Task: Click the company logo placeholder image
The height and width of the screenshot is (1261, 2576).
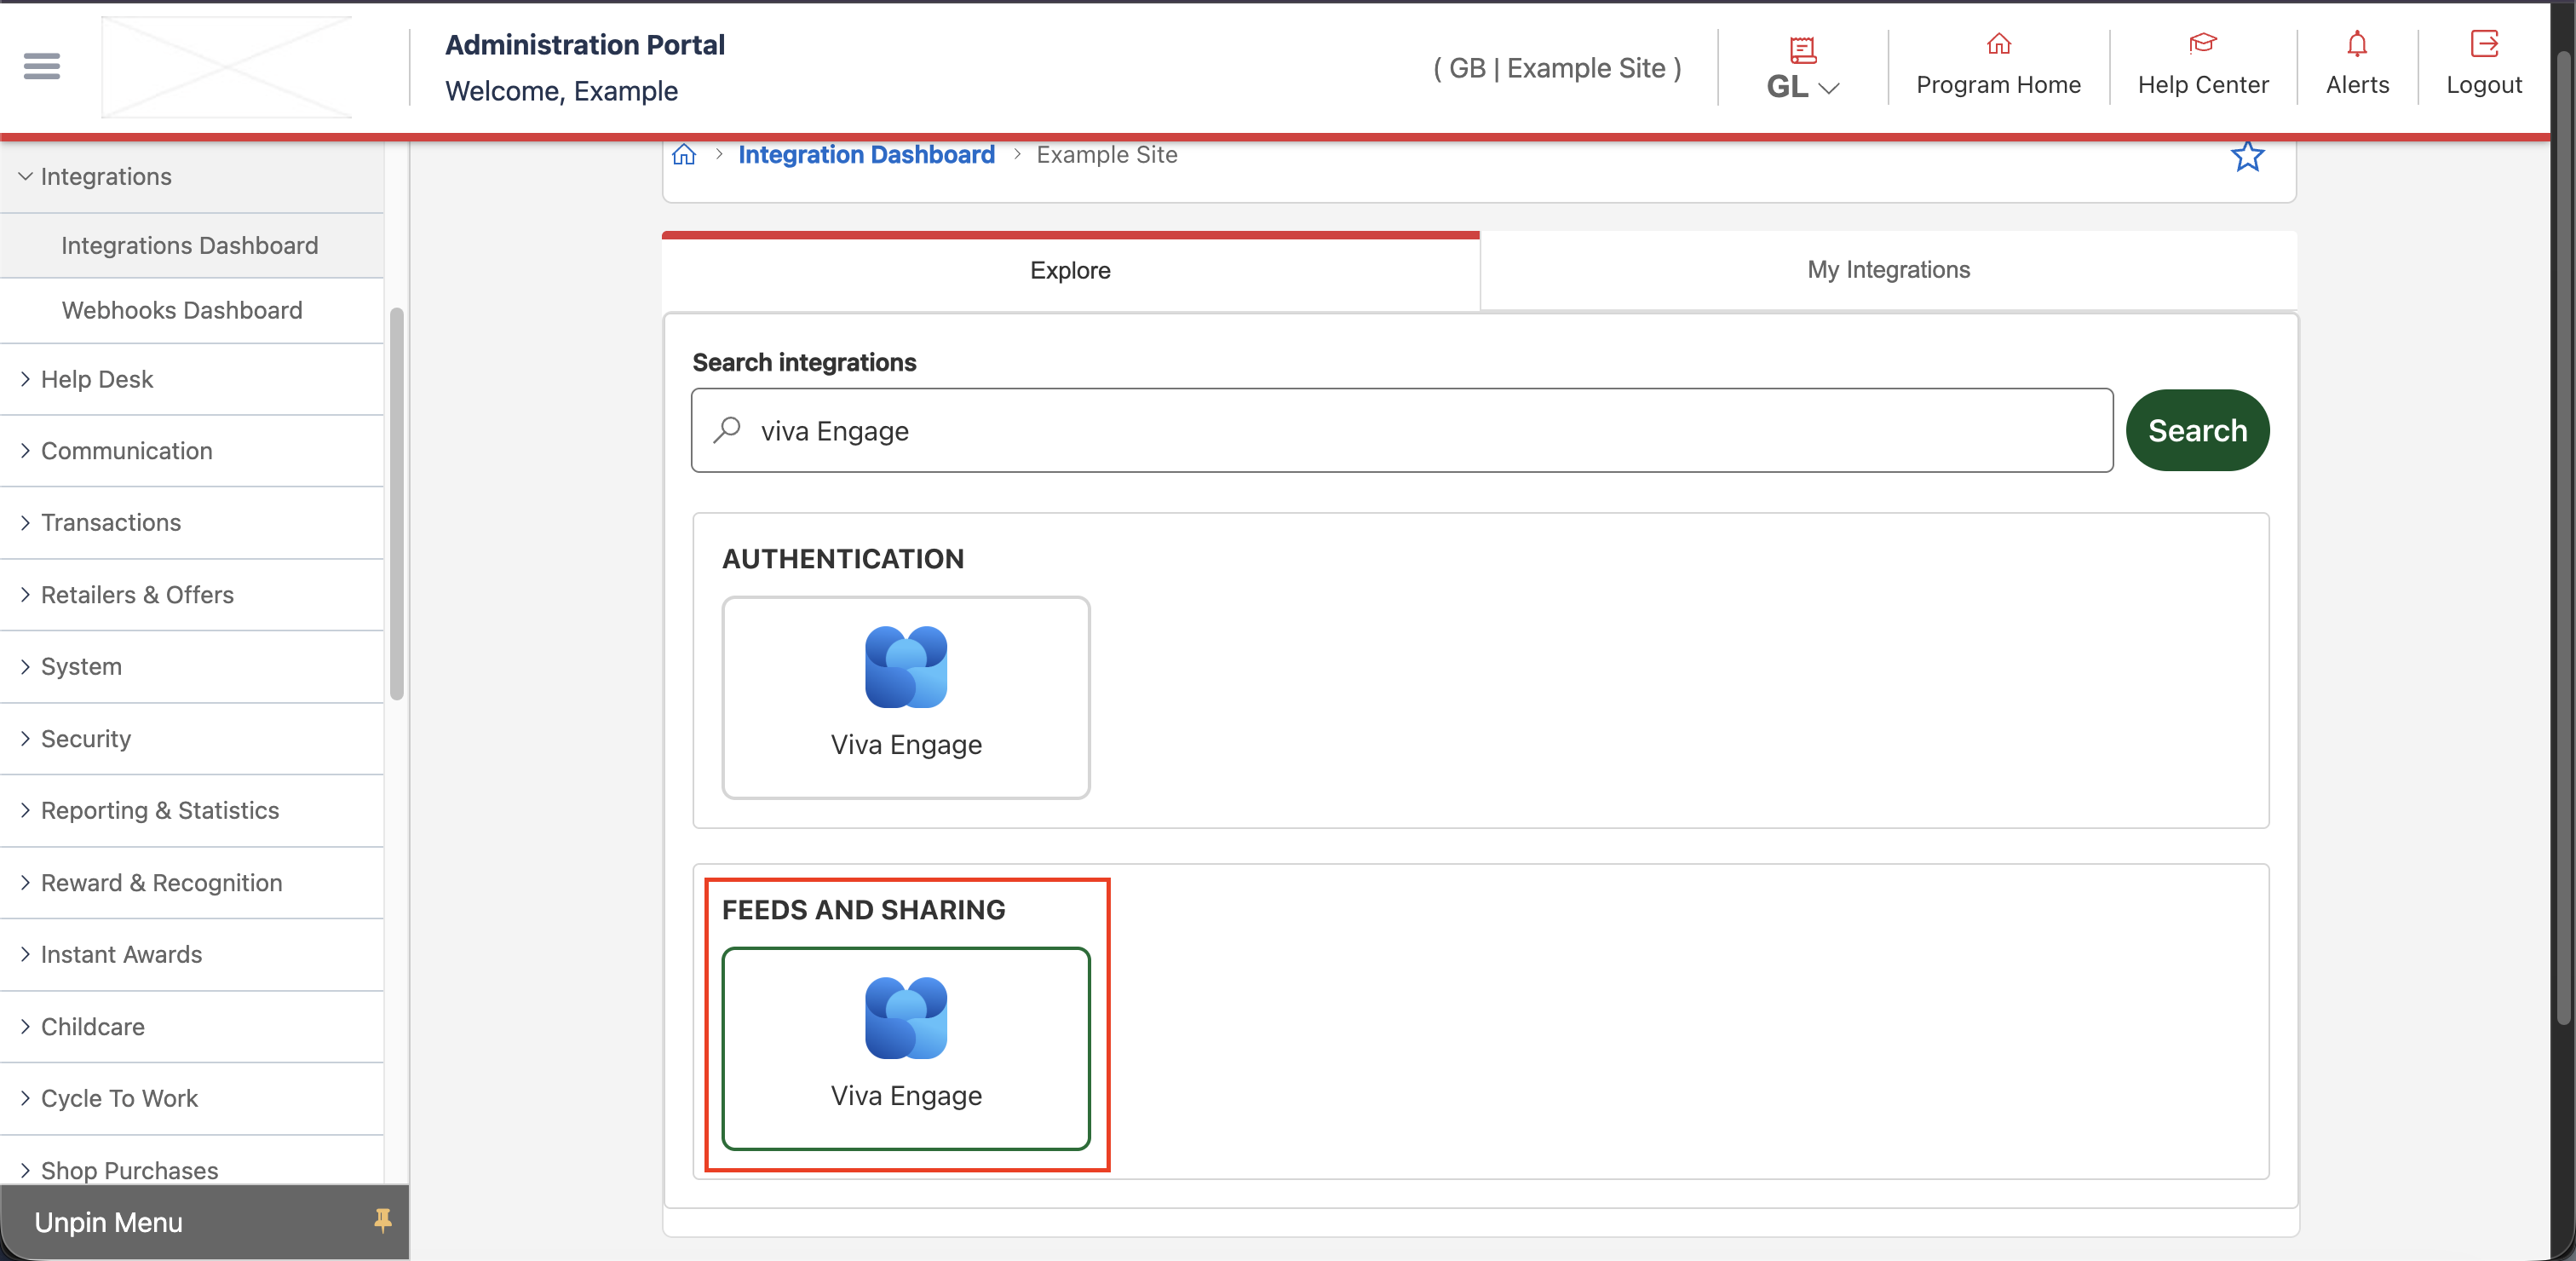Action: pos(227,67)
